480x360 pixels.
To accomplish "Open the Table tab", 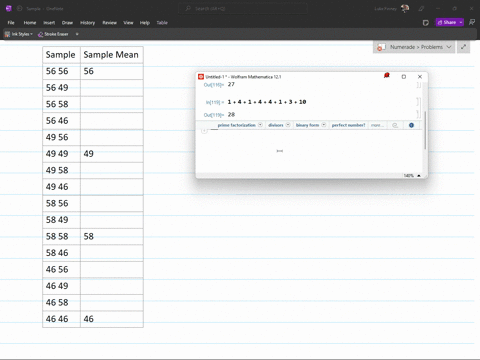I will [x=162, y=23].
